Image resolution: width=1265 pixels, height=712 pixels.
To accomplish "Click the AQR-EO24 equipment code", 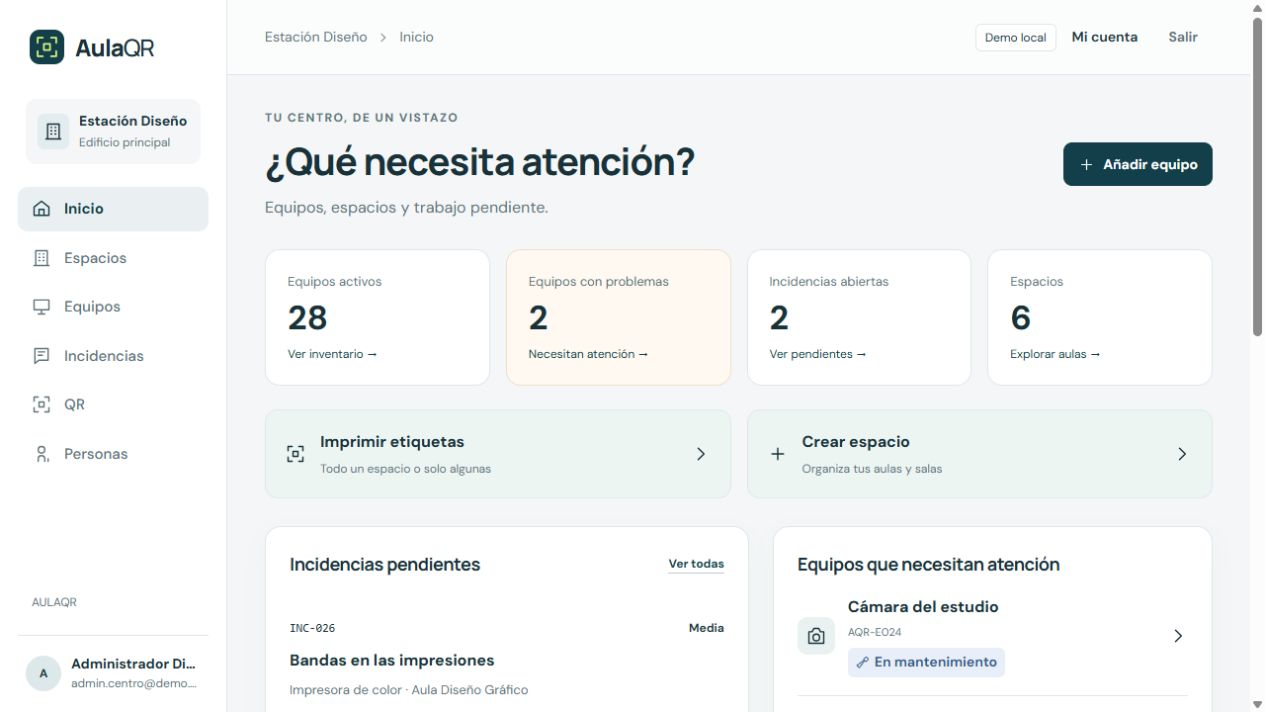I will pos(875,632).
